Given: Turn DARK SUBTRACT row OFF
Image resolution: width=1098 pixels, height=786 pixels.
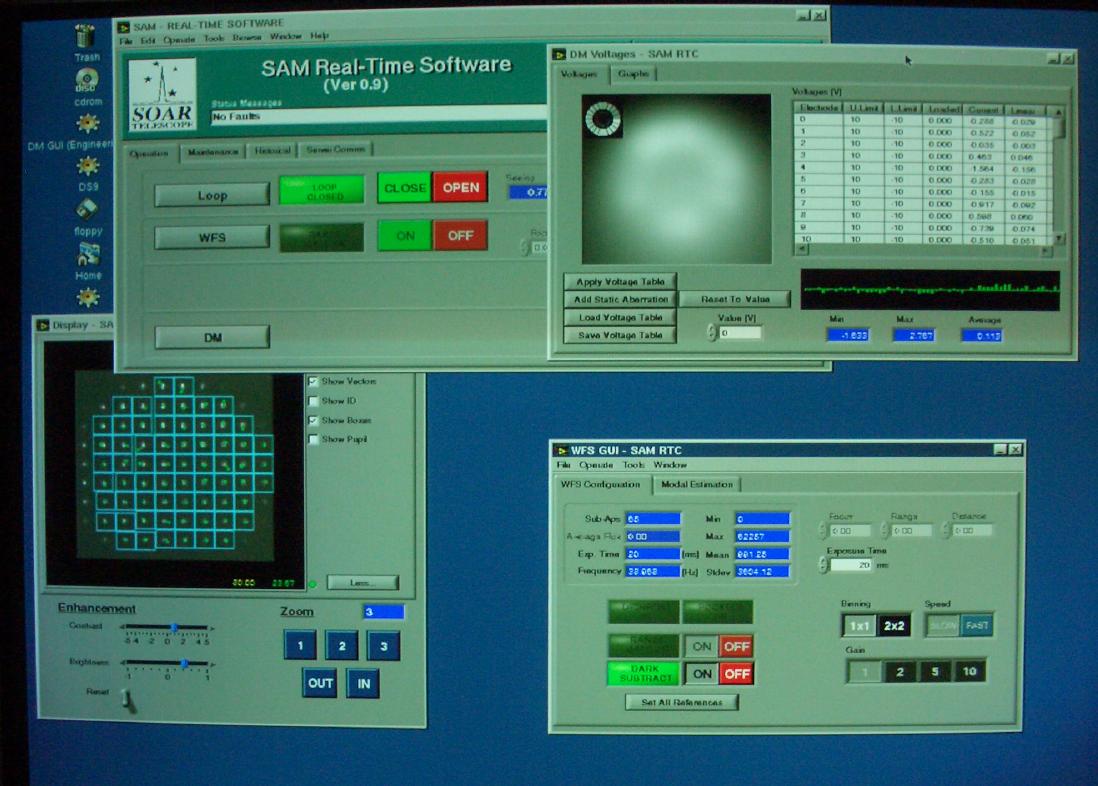Looking at the screenshot, I should [737, 674].
